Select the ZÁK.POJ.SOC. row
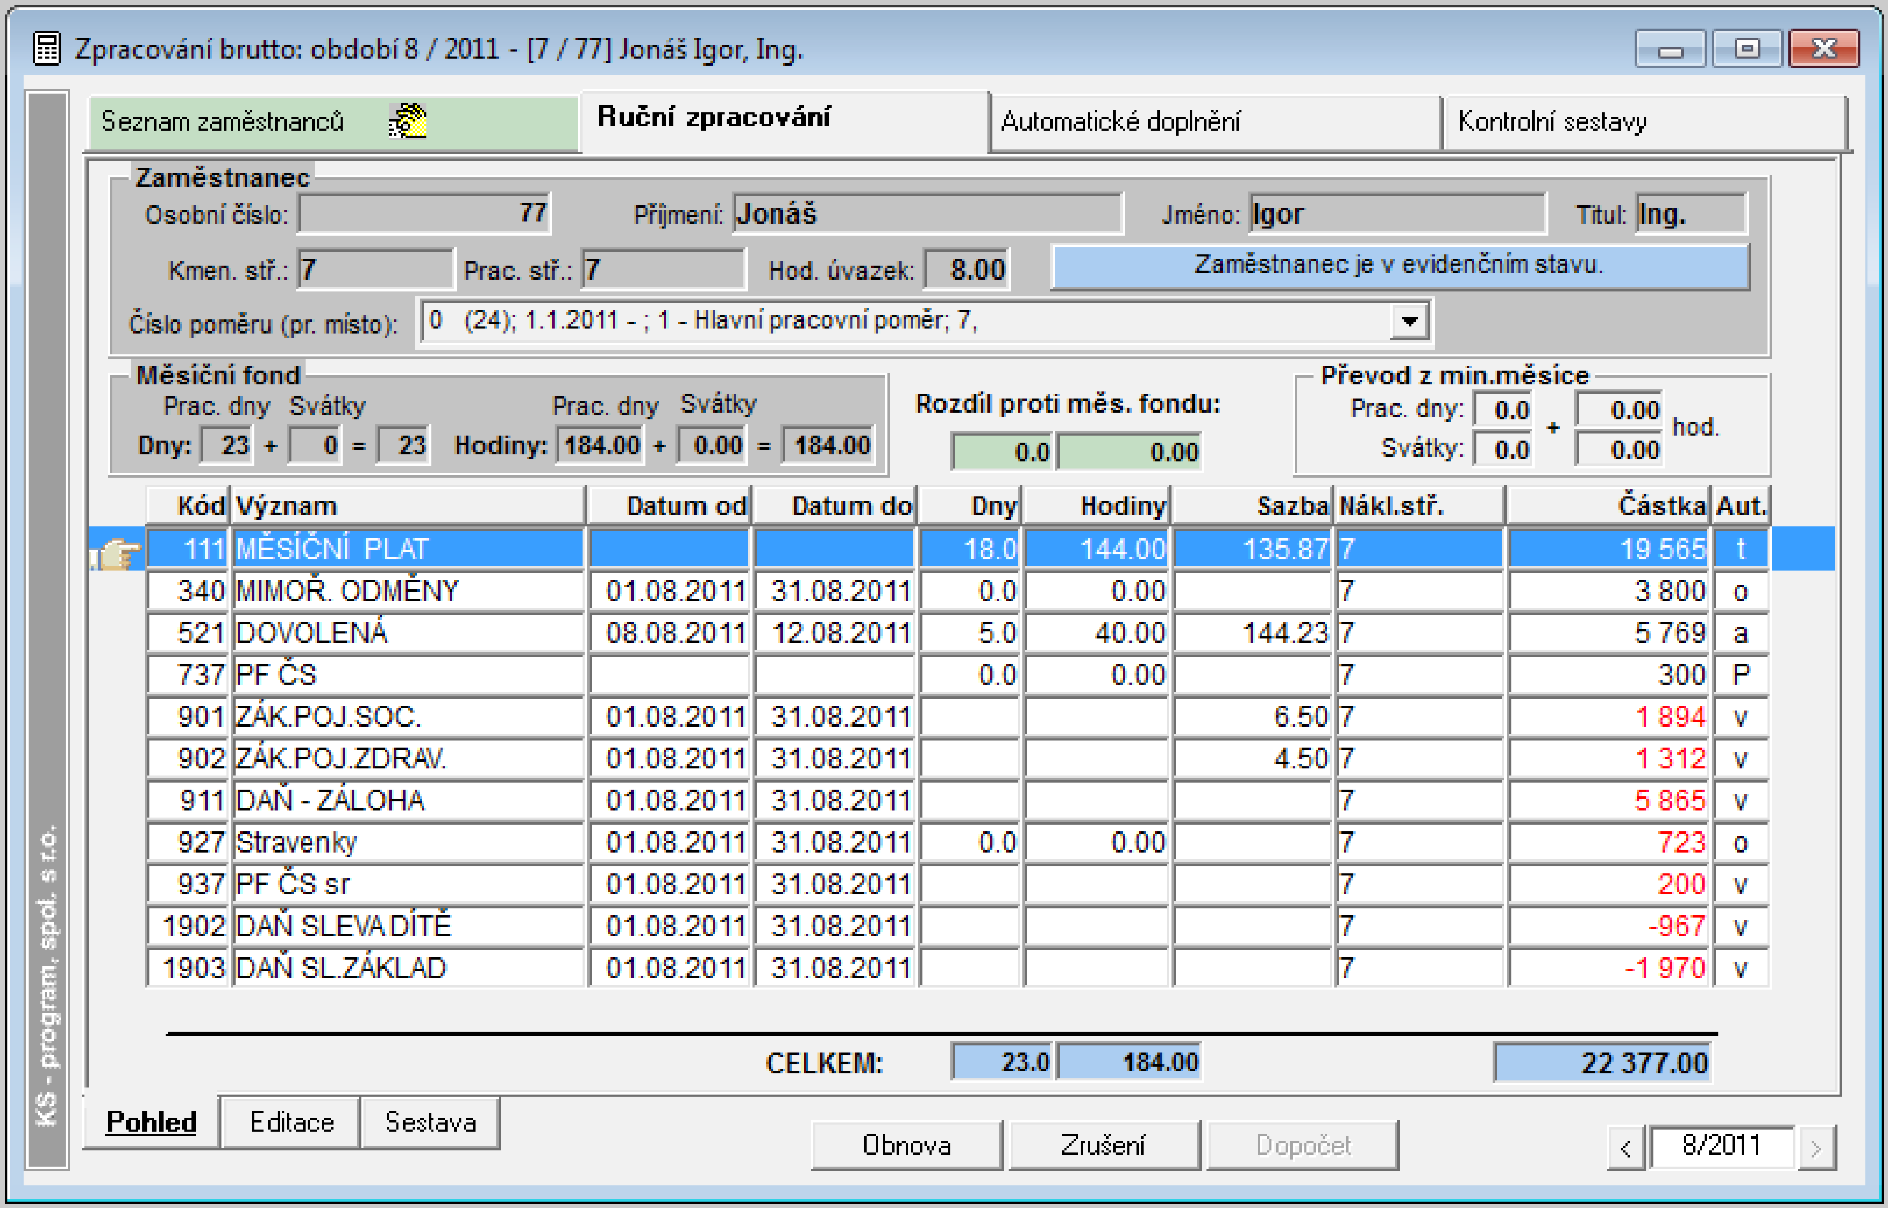 click(x=960, y=717)
